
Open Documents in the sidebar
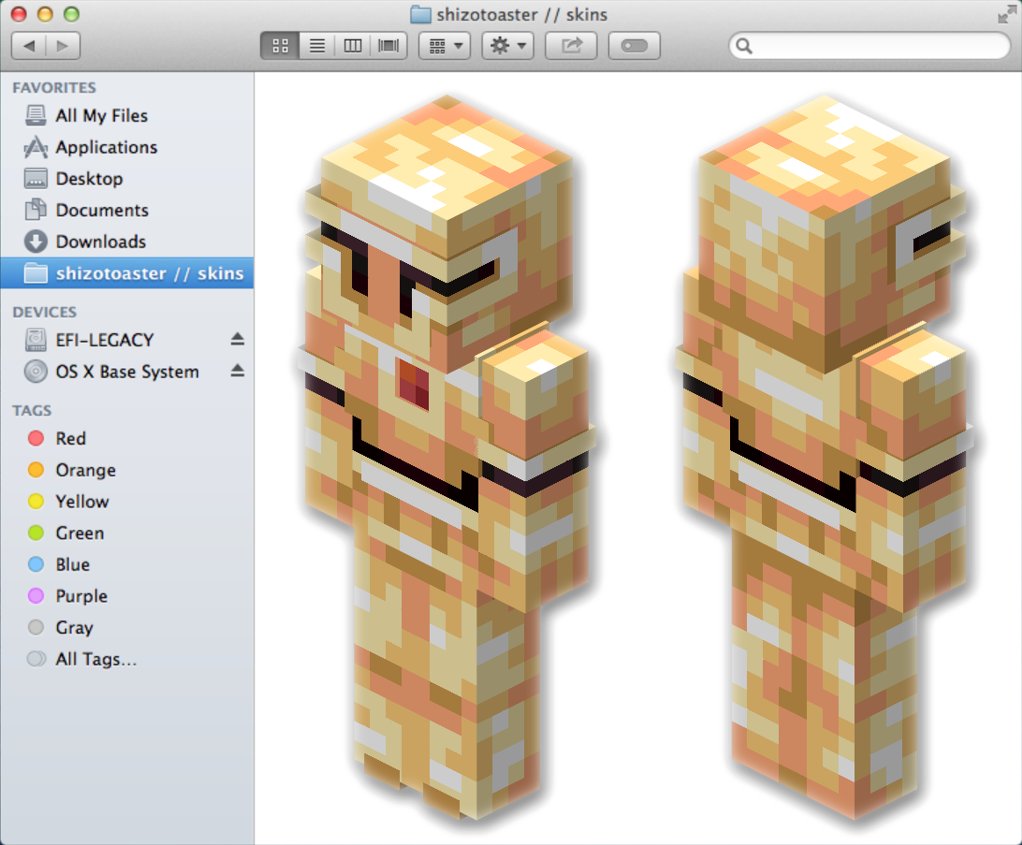coord(126,210)
